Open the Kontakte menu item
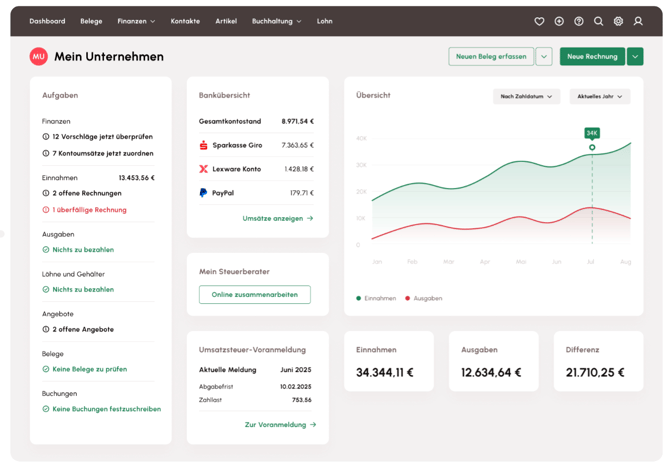 pyautogui.click(x=185, y=21)
